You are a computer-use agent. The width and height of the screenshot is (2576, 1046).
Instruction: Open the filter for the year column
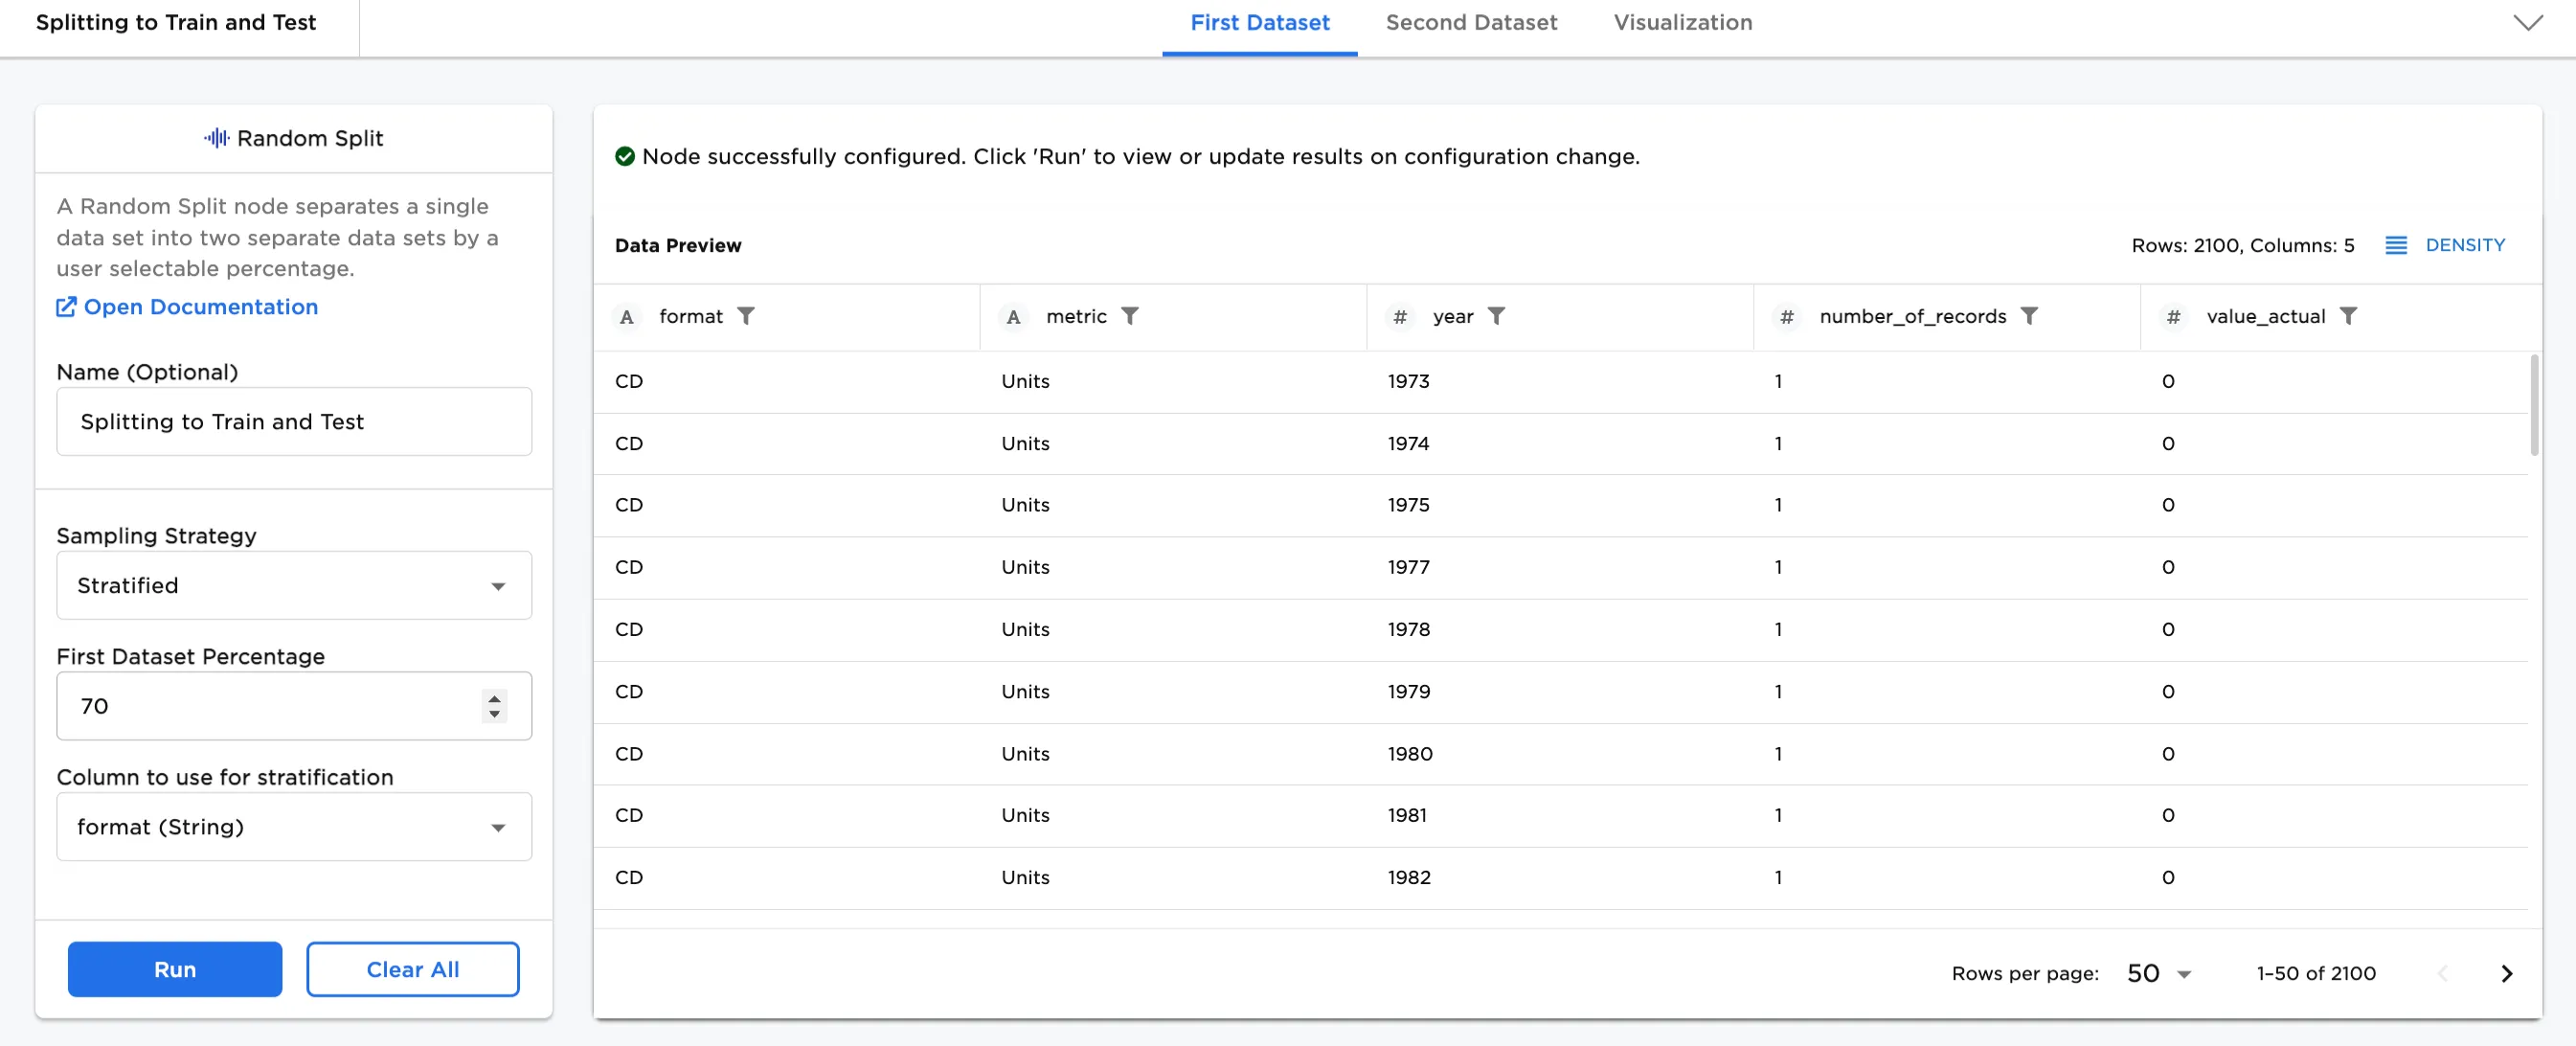pos(1498,316)
